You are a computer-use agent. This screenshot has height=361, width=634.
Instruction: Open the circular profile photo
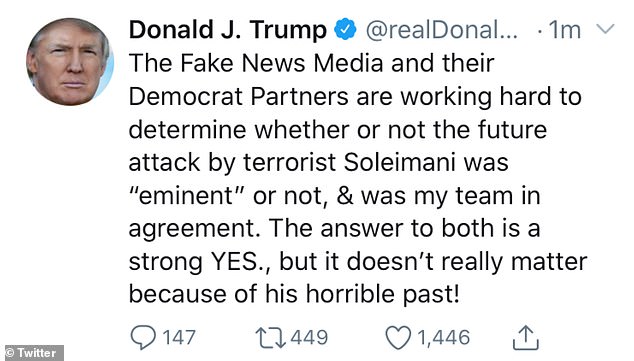[x=70, y=62]
